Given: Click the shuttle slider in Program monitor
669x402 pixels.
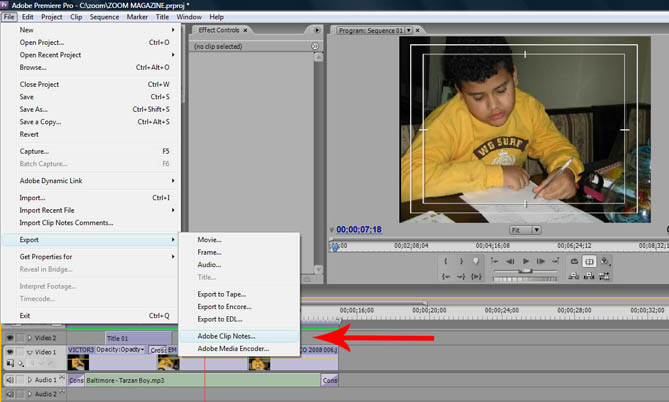Looking at the screenshot, I should point(525,272).
